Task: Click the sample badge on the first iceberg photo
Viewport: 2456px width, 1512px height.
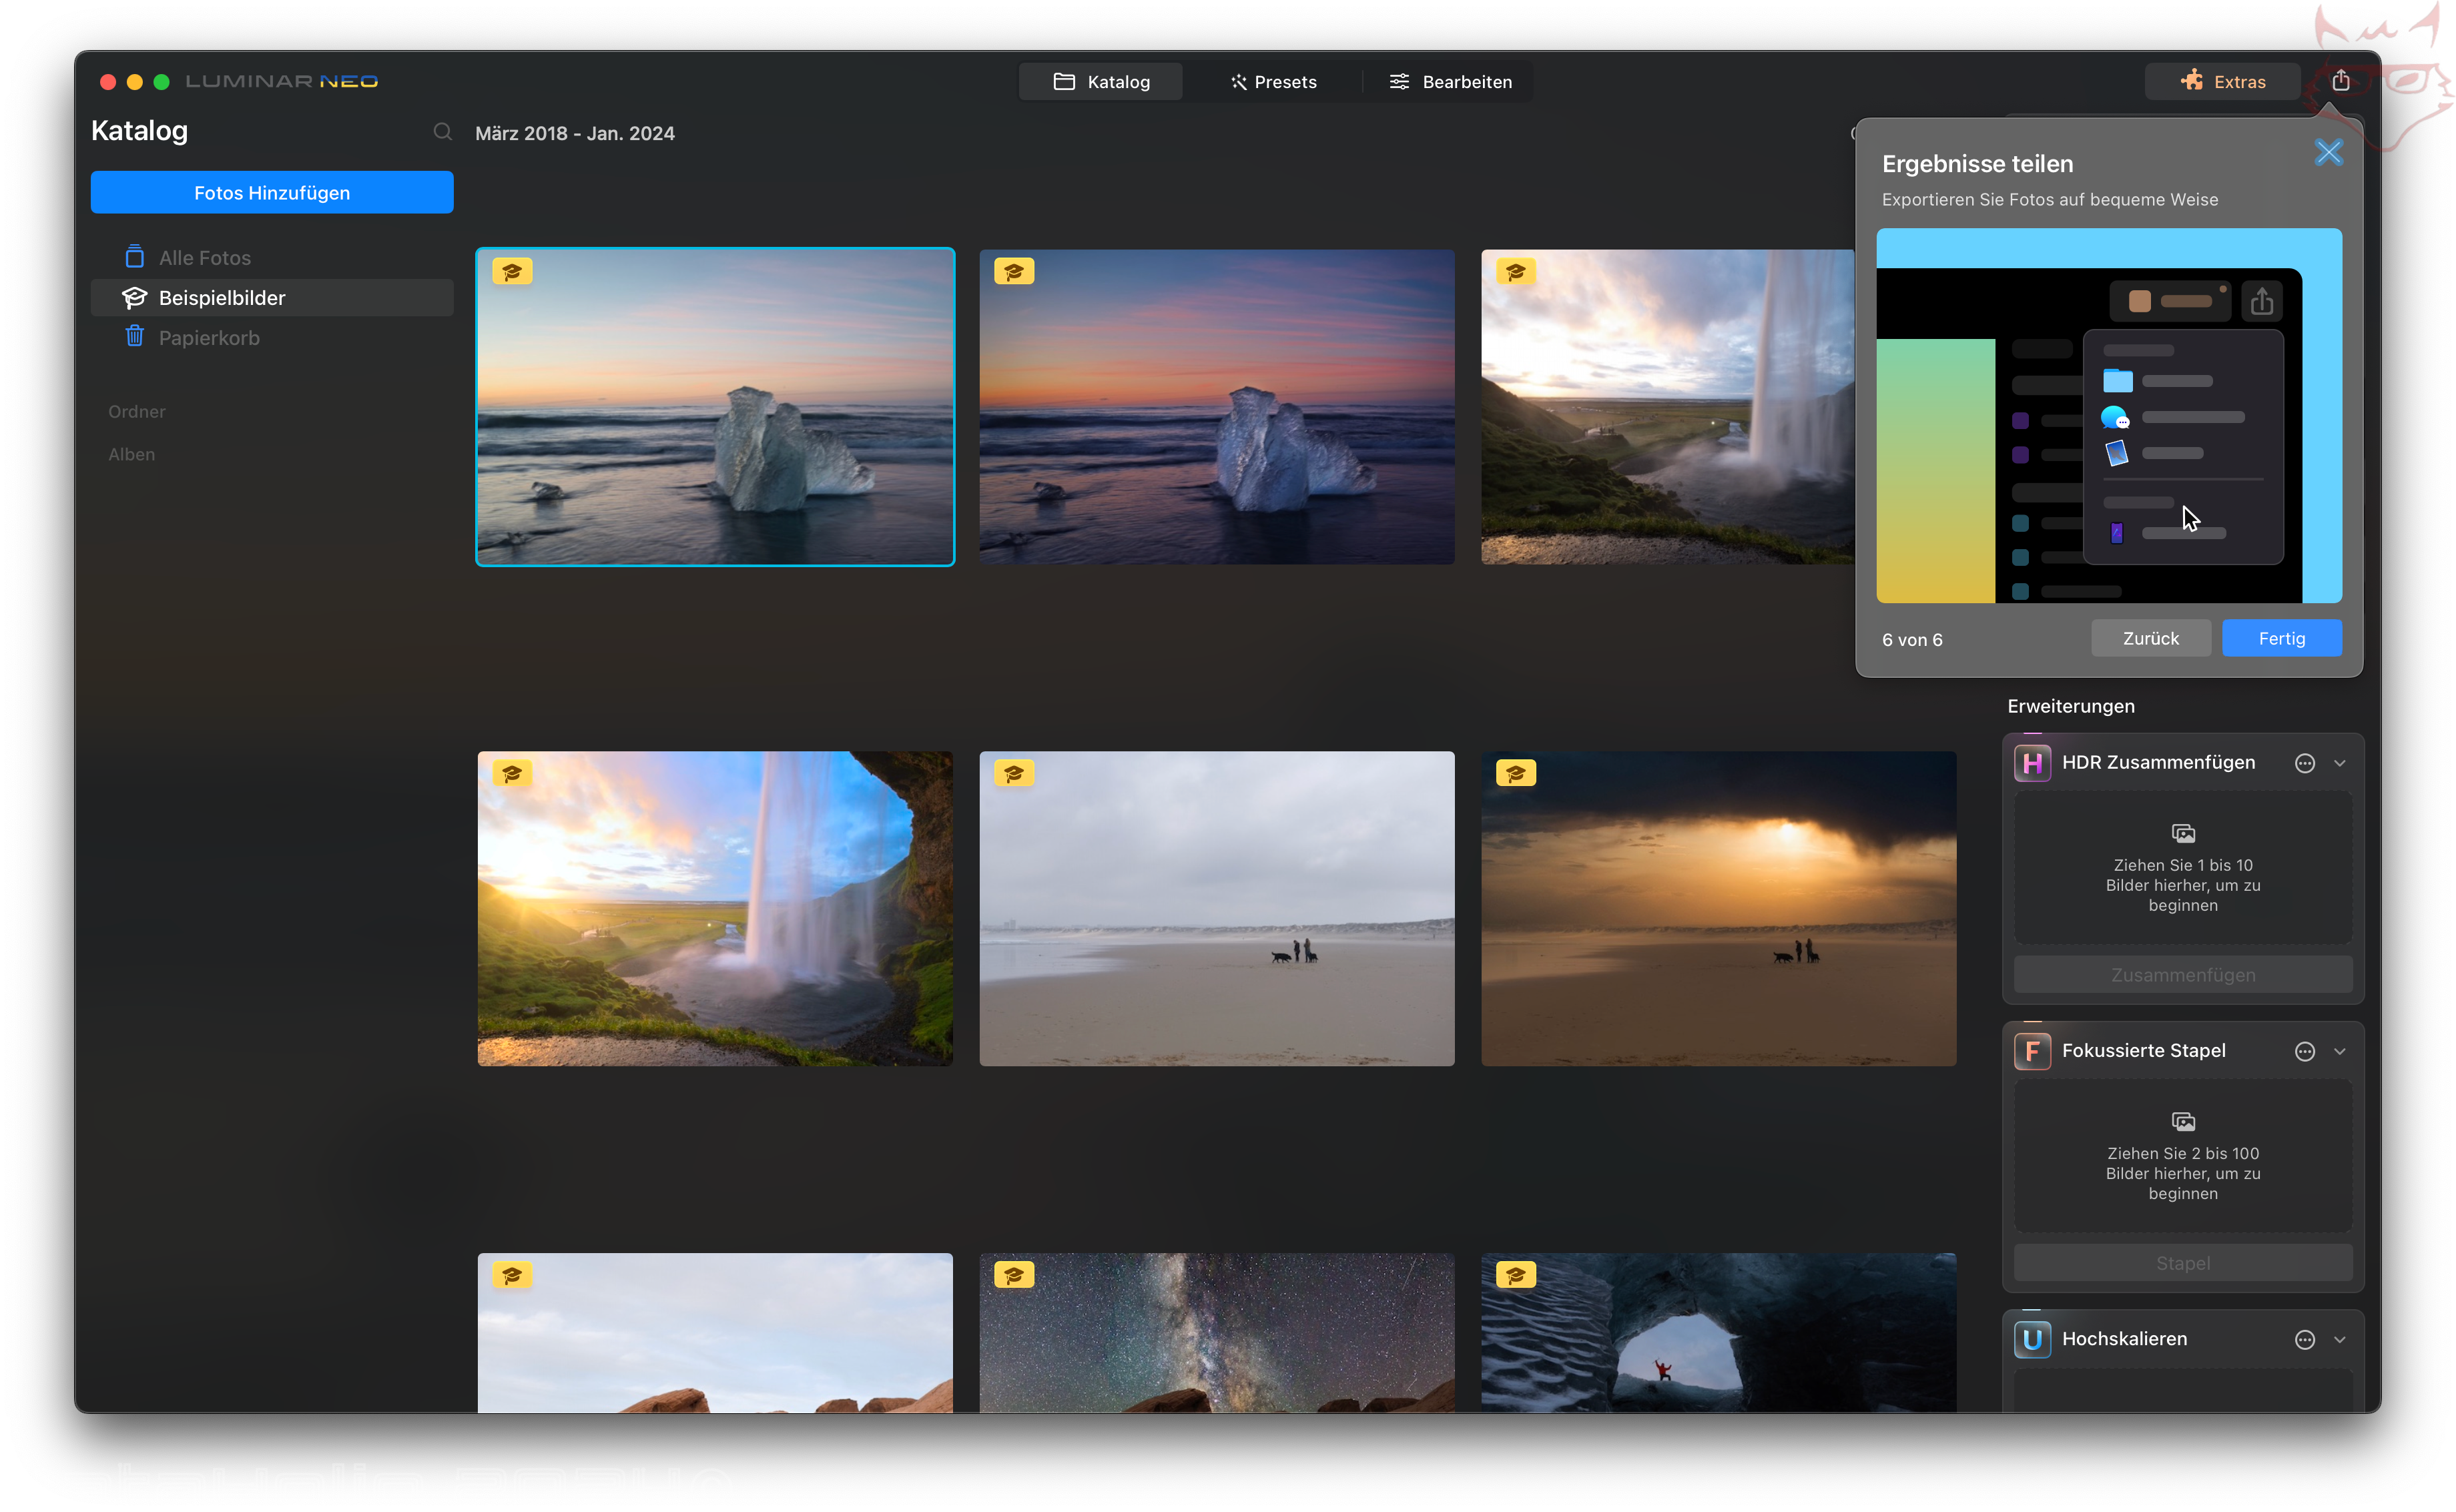Action: tap(512, 271)
